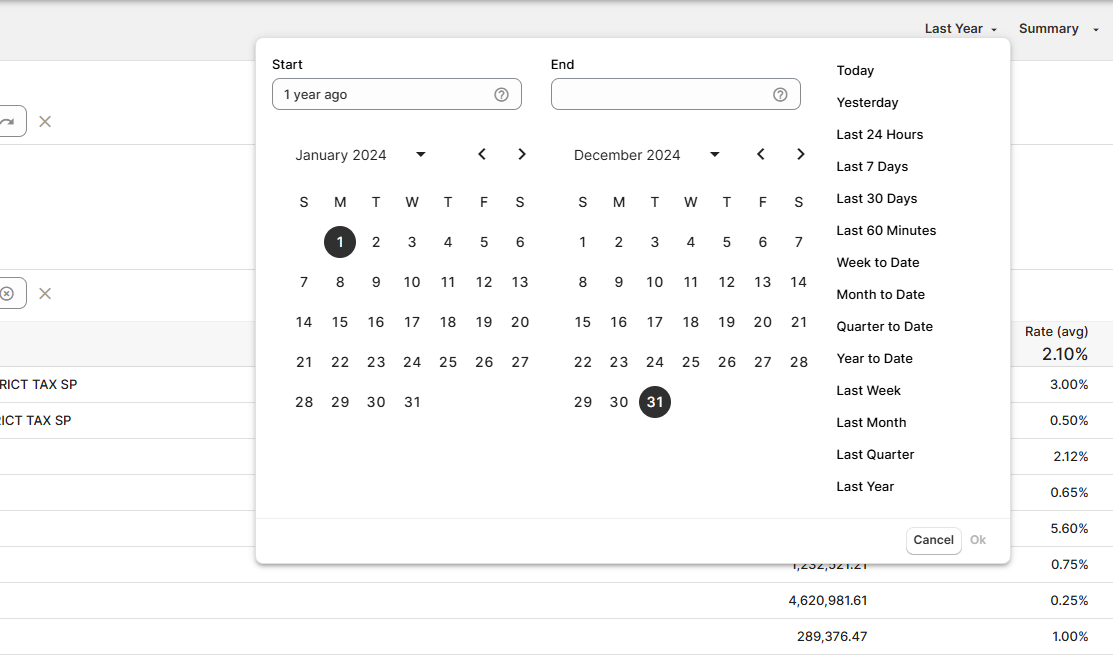
Task: Select December 25 in the end calendar
Action: (x=691, y=362)
